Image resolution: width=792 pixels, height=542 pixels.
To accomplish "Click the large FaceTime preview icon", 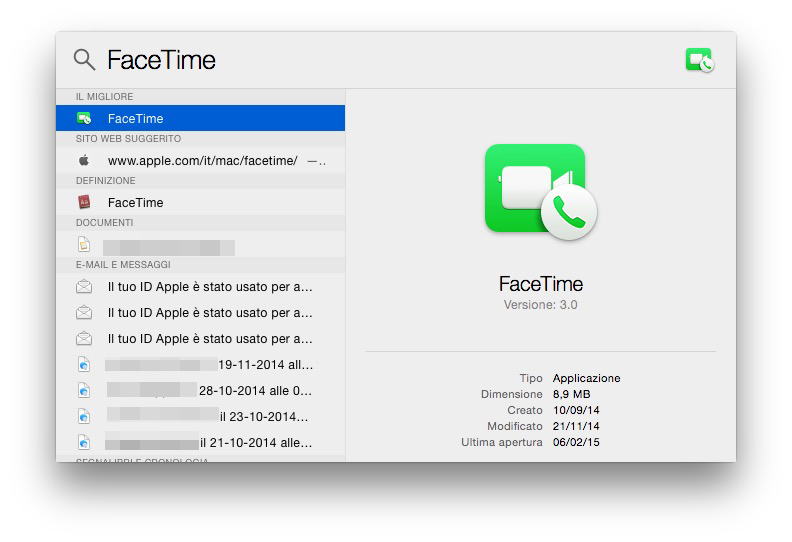I will 541,192.
